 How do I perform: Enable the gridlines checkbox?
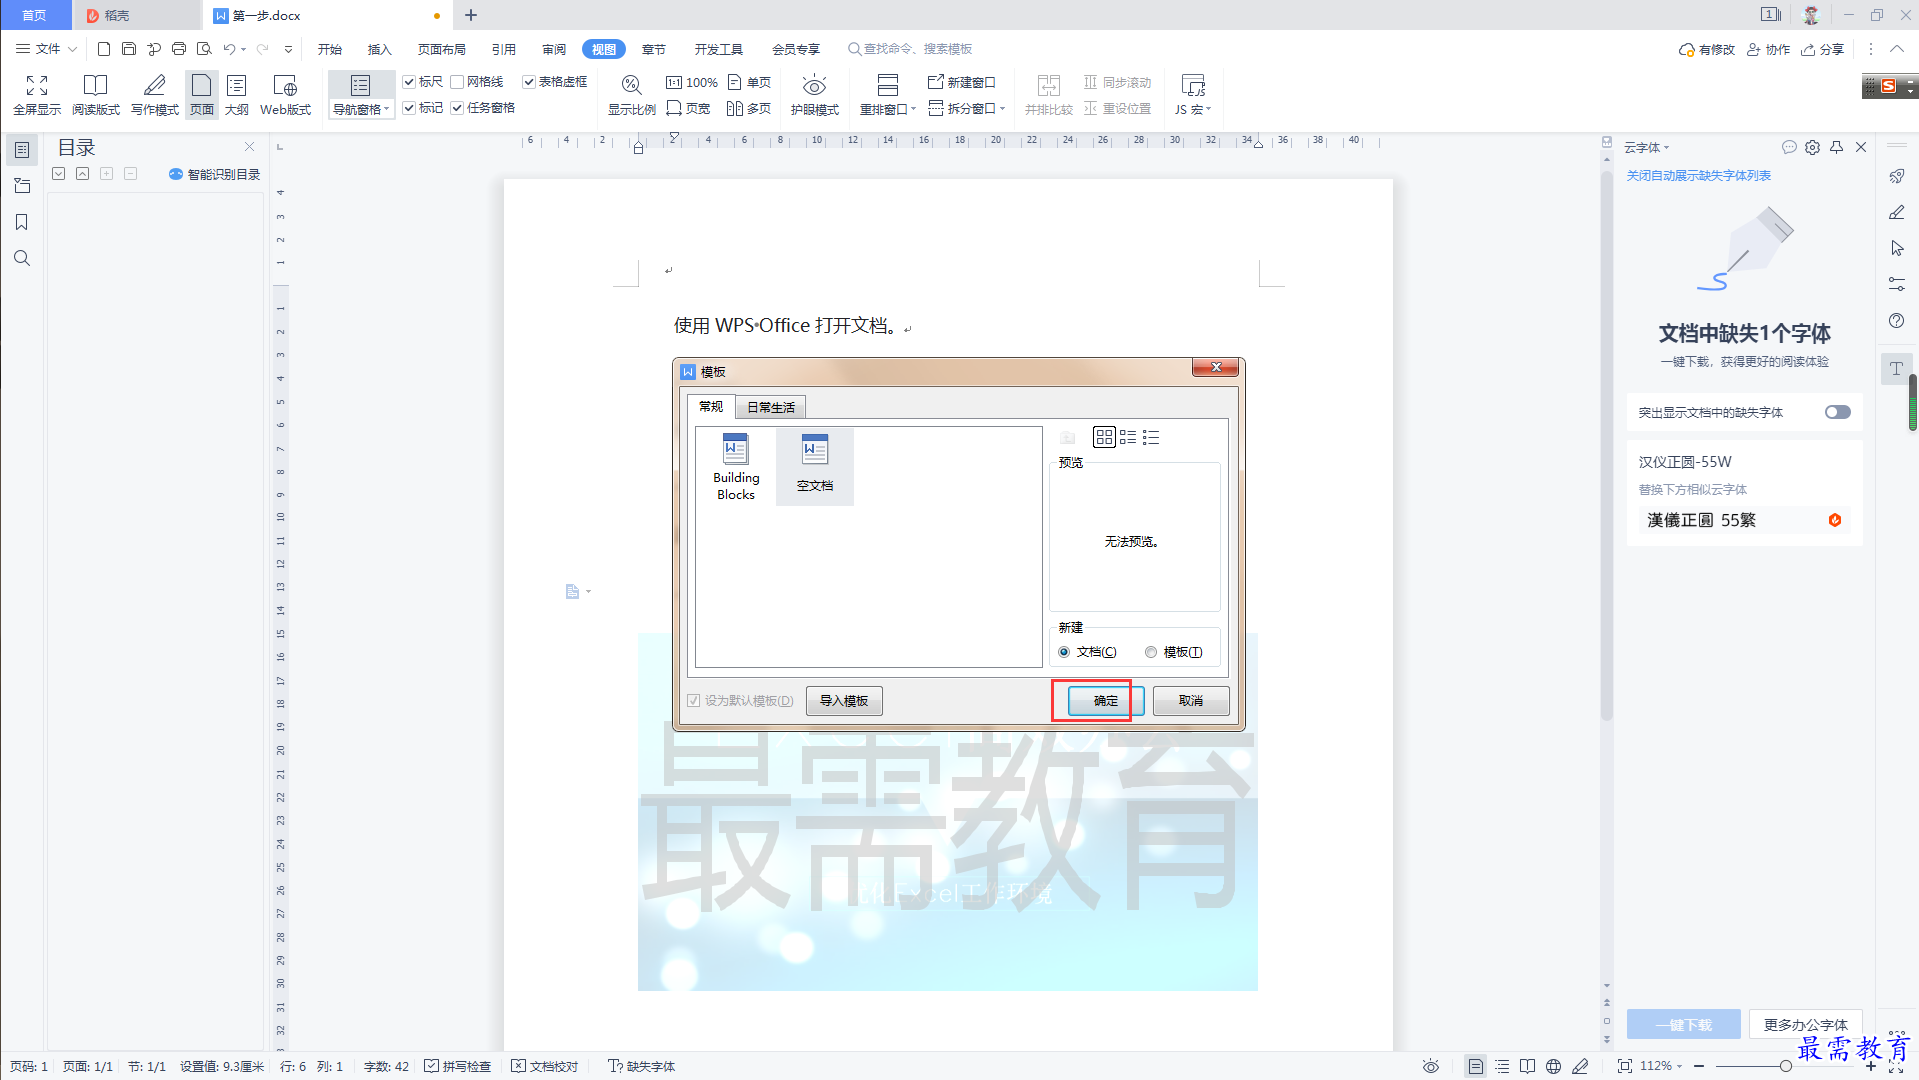457,82
